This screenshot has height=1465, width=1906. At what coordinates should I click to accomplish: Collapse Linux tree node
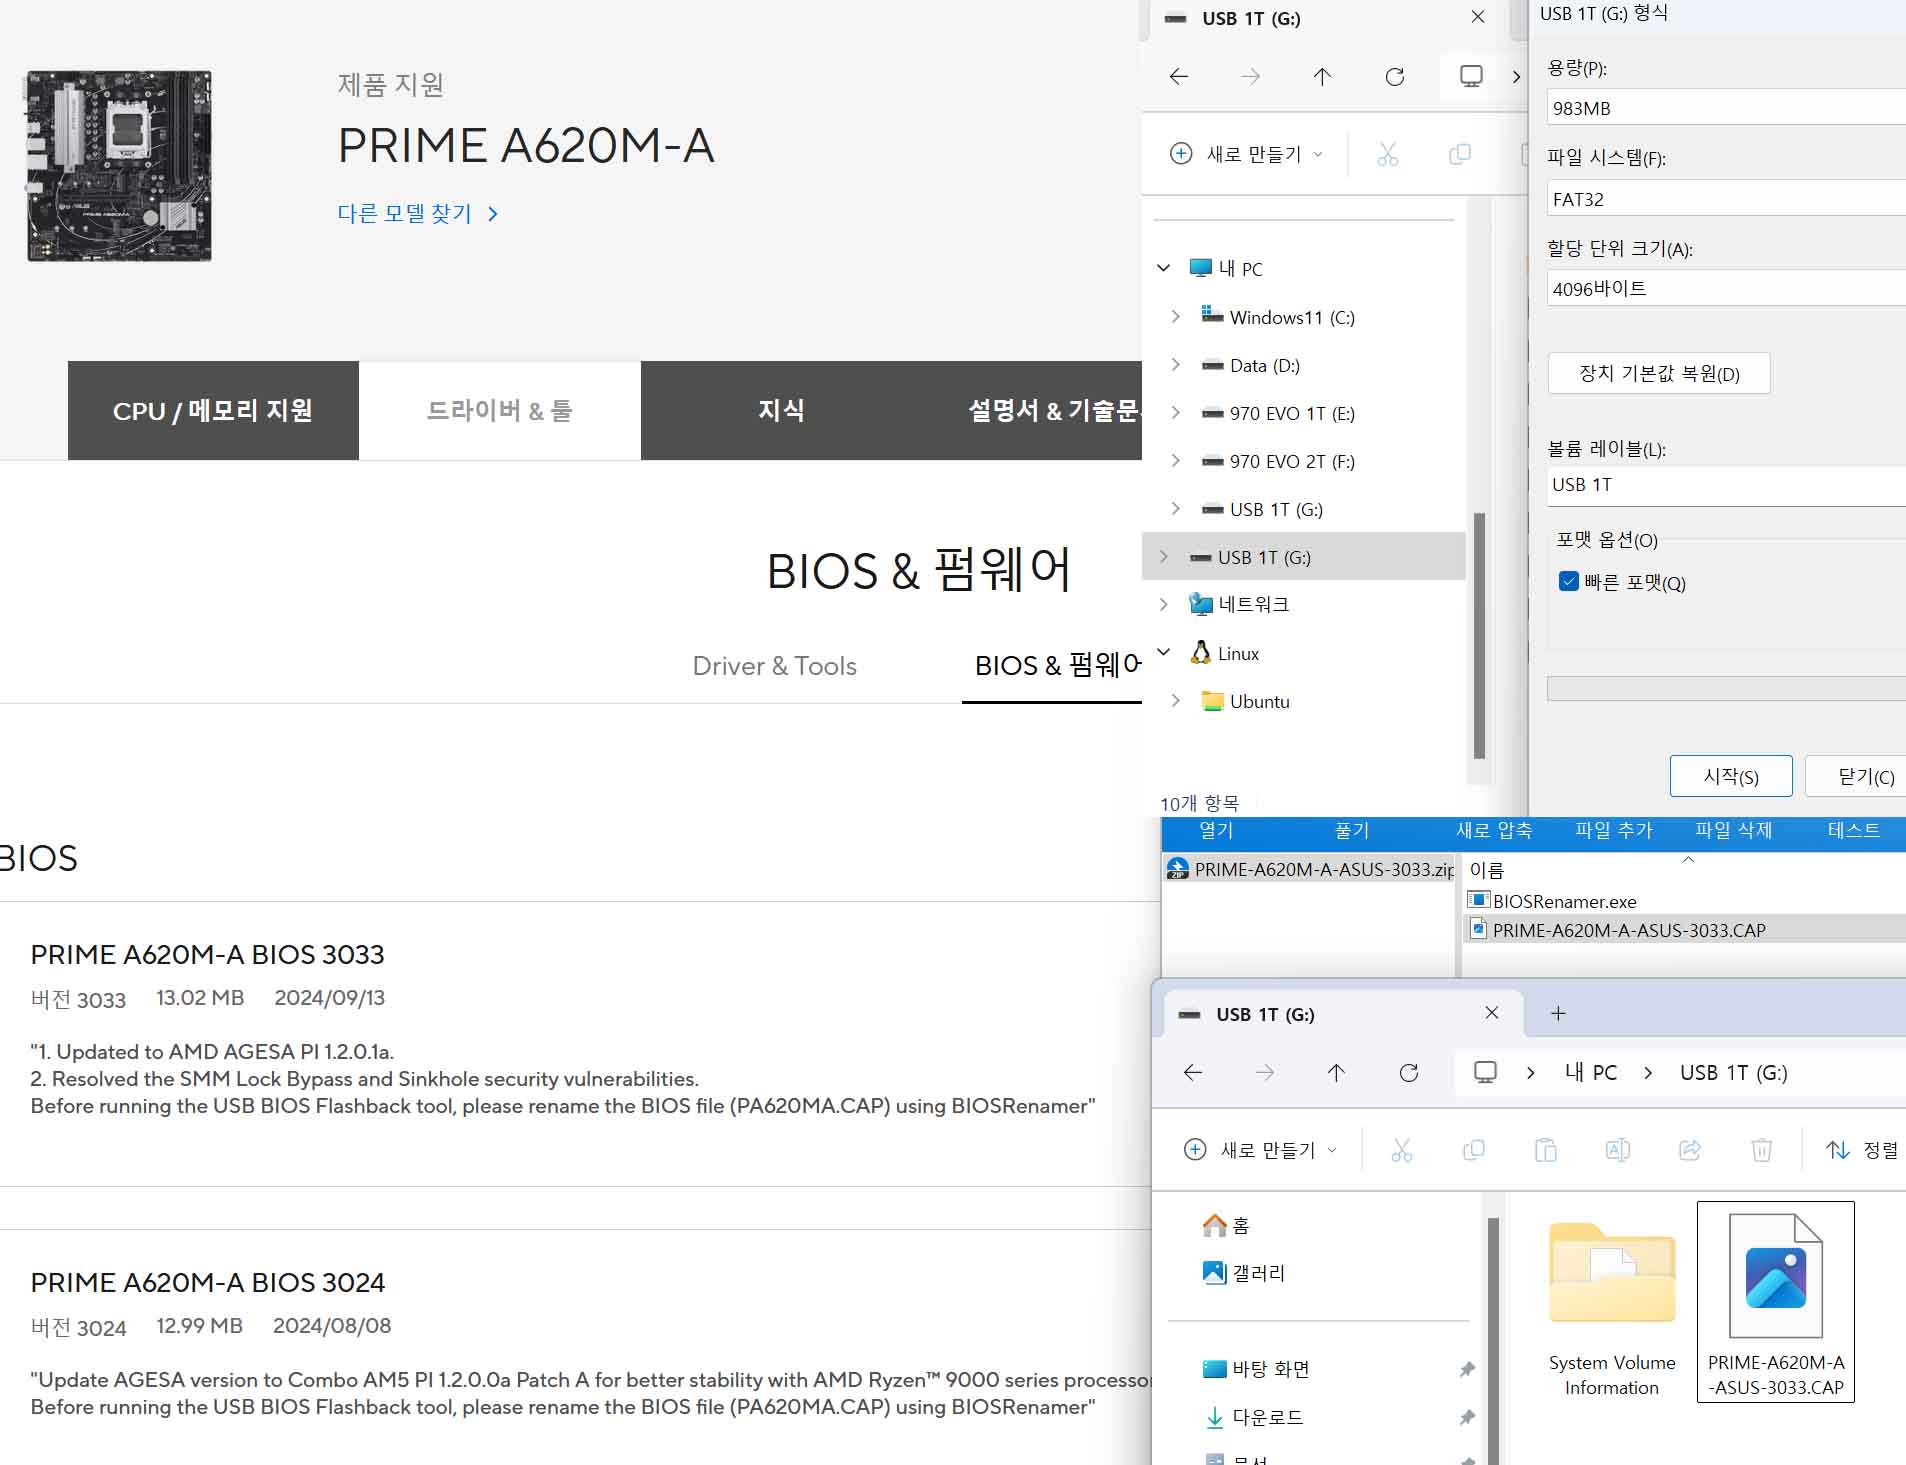[x=1163, y=652]
